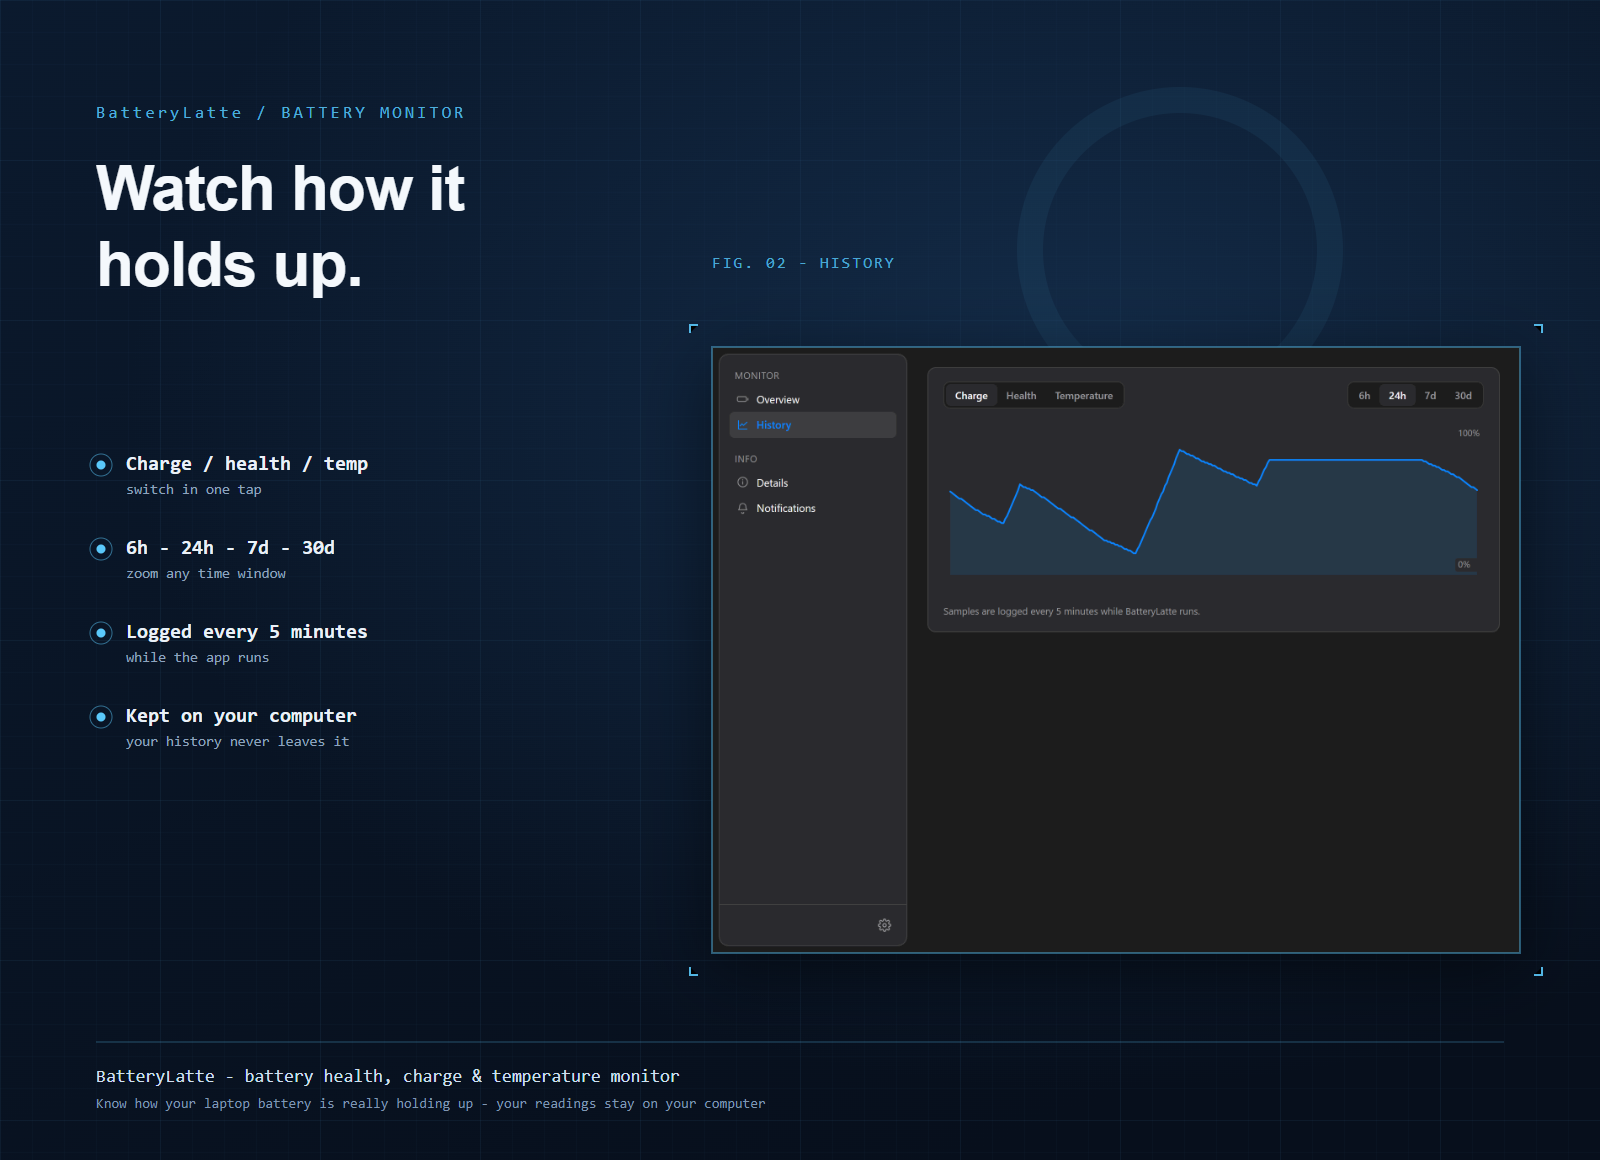Select the 7d time range
The width and height of the screenshot is (1600, 1160).
click(1430, 396)
